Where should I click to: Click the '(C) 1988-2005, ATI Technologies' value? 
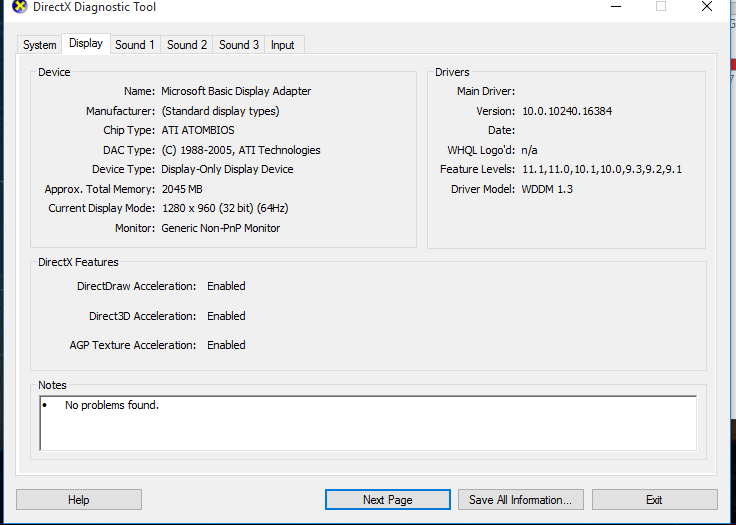click(x=241, y=150)
